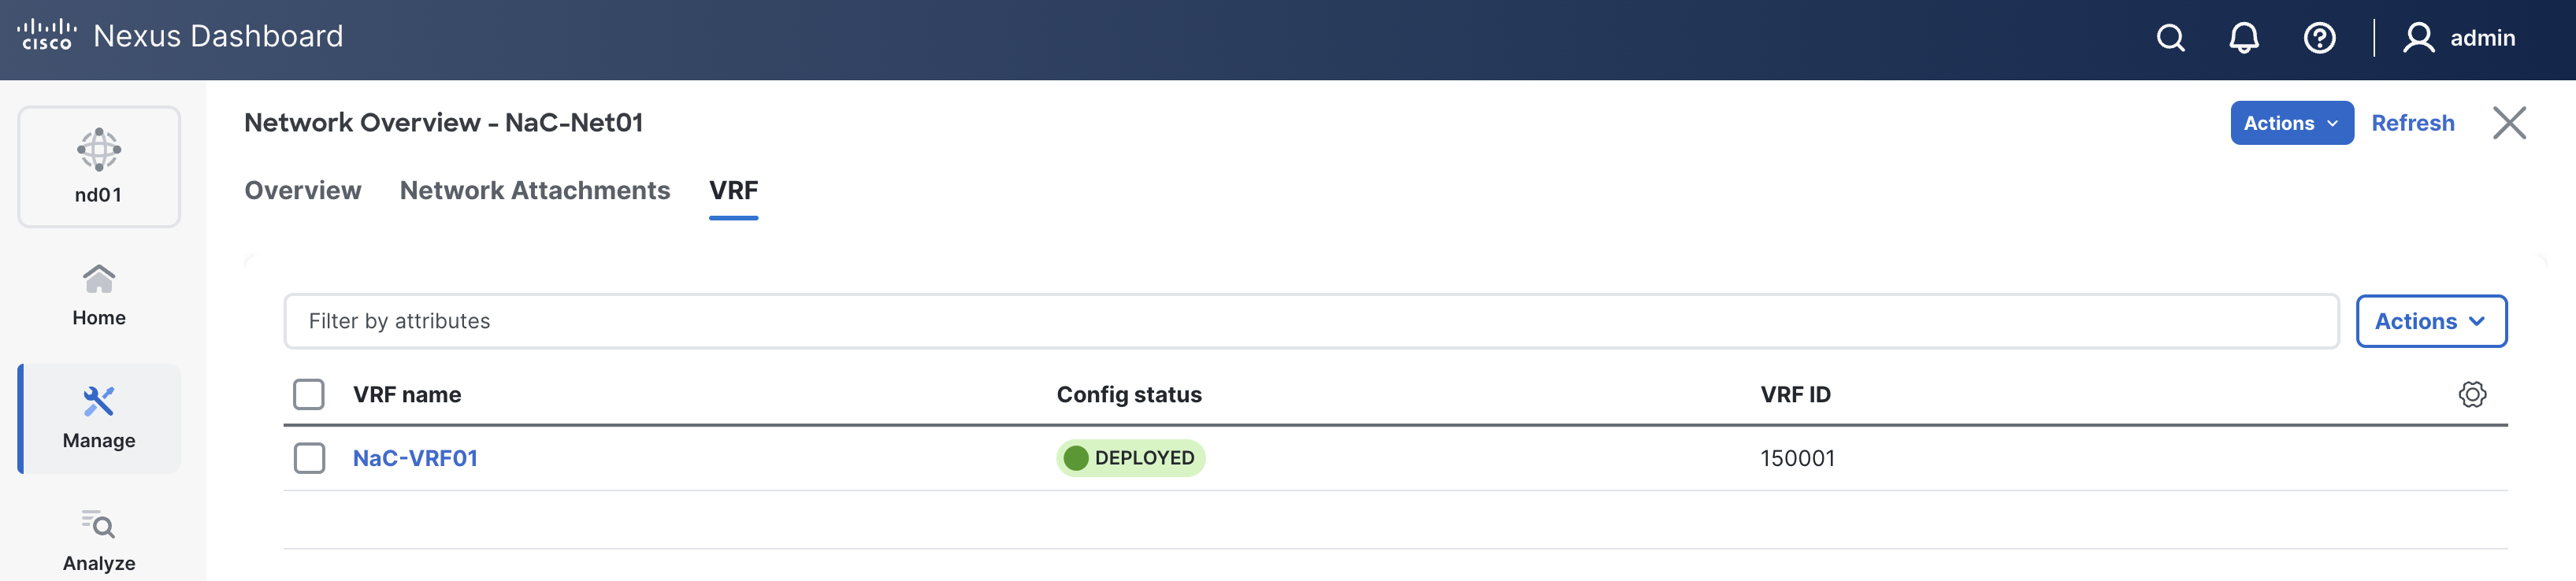Expand the table Actions dropdown
Screen dimensions: 2576x581
pyautogui.click(x=2430, y=321)
